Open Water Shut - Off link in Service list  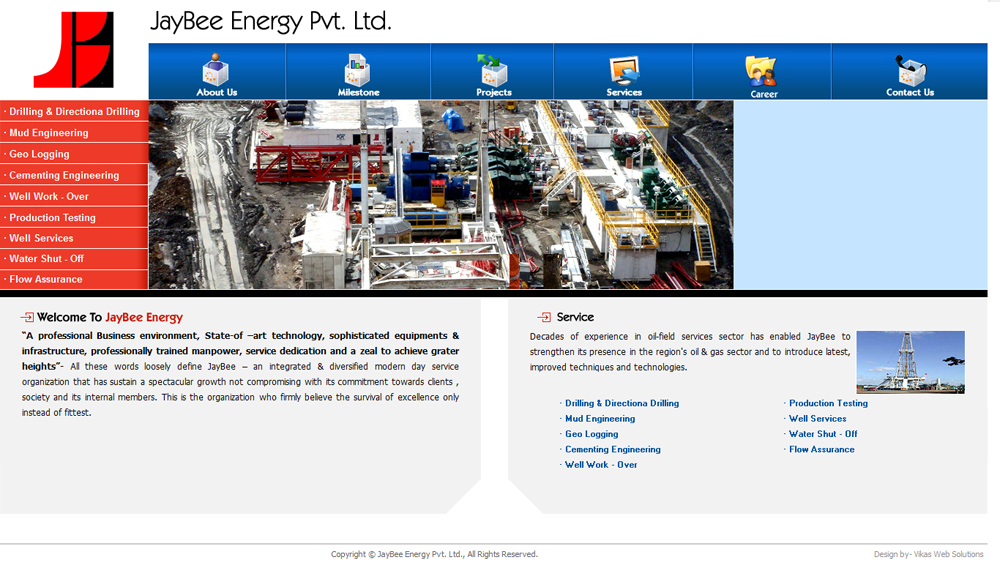823,434
